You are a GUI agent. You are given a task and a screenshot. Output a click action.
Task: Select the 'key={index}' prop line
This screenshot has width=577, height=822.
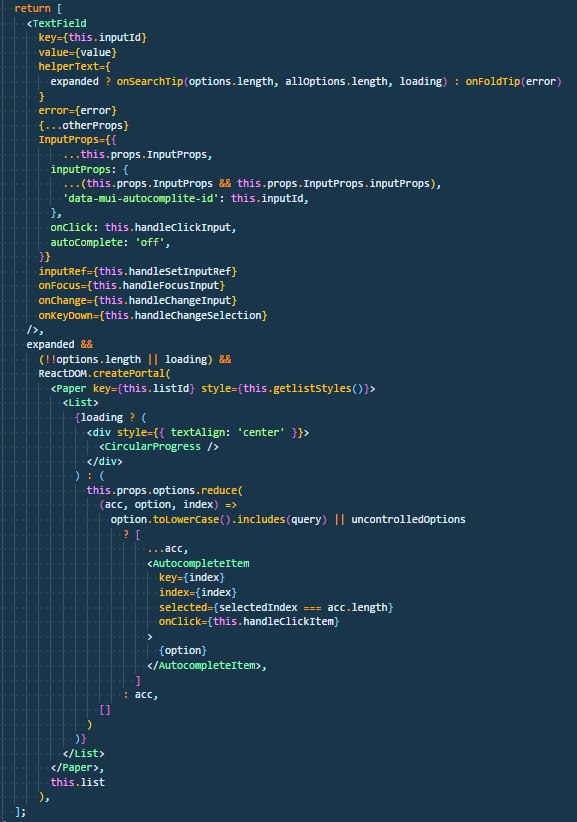192,578
